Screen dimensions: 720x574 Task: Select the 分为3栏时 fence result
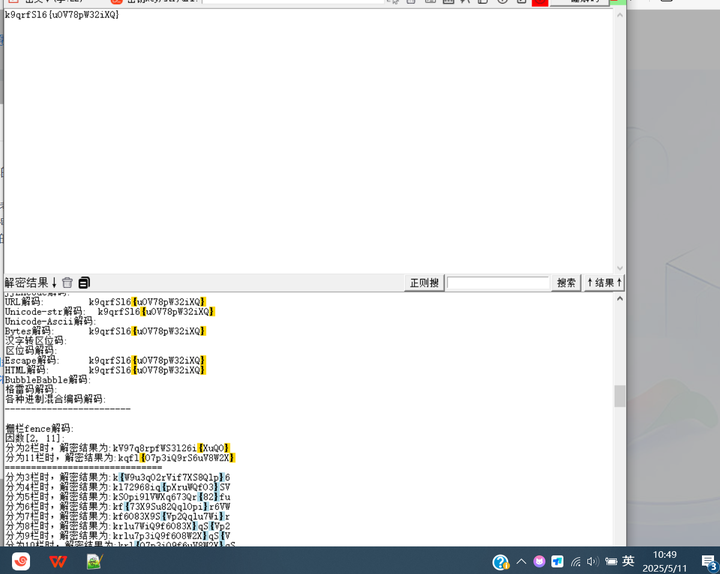118,478
